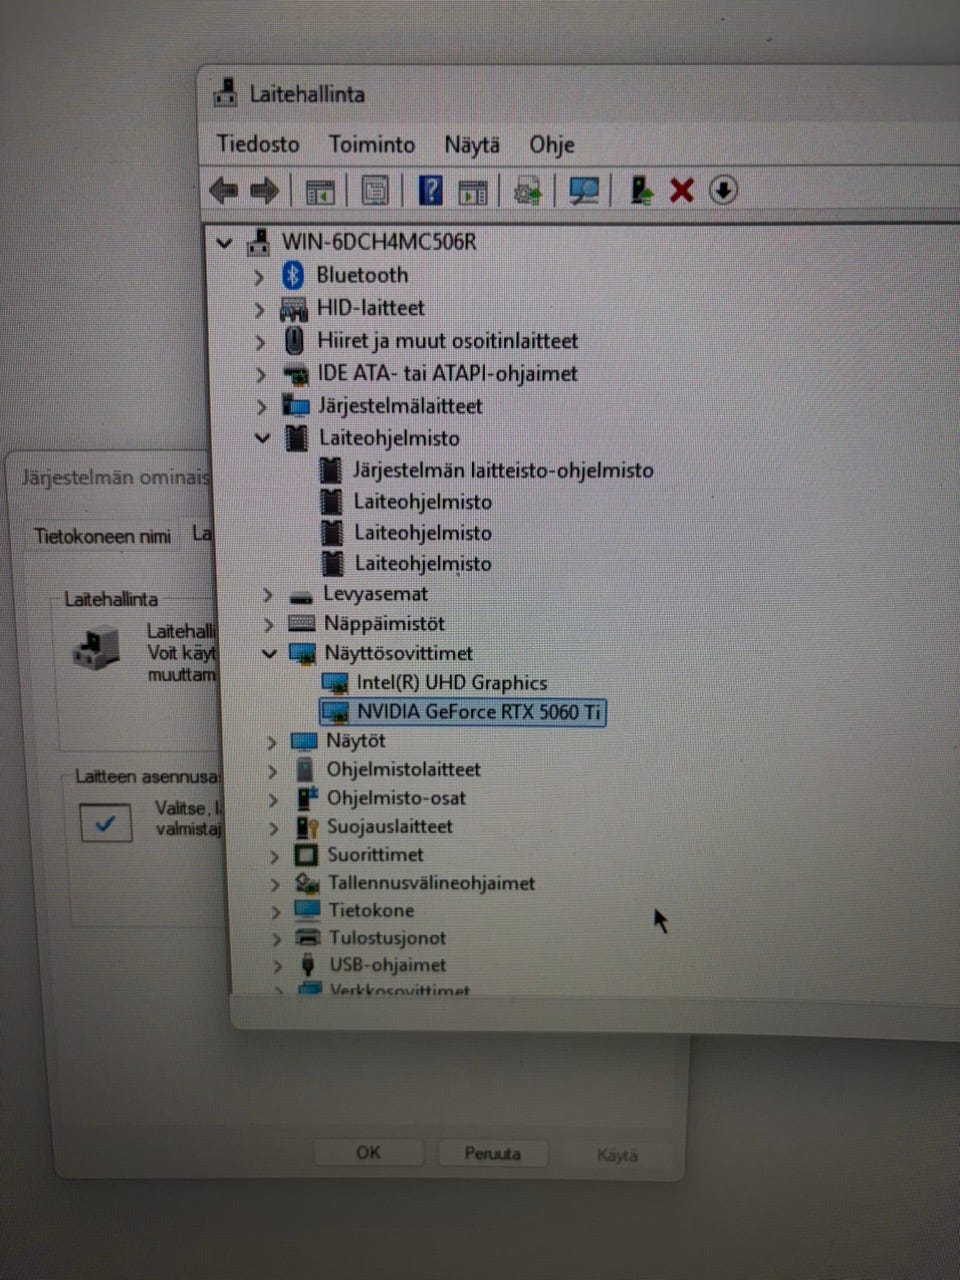Screen dimensions: 960x1280
Task: Expand the Suorittimet category
Action: point(274,856)
